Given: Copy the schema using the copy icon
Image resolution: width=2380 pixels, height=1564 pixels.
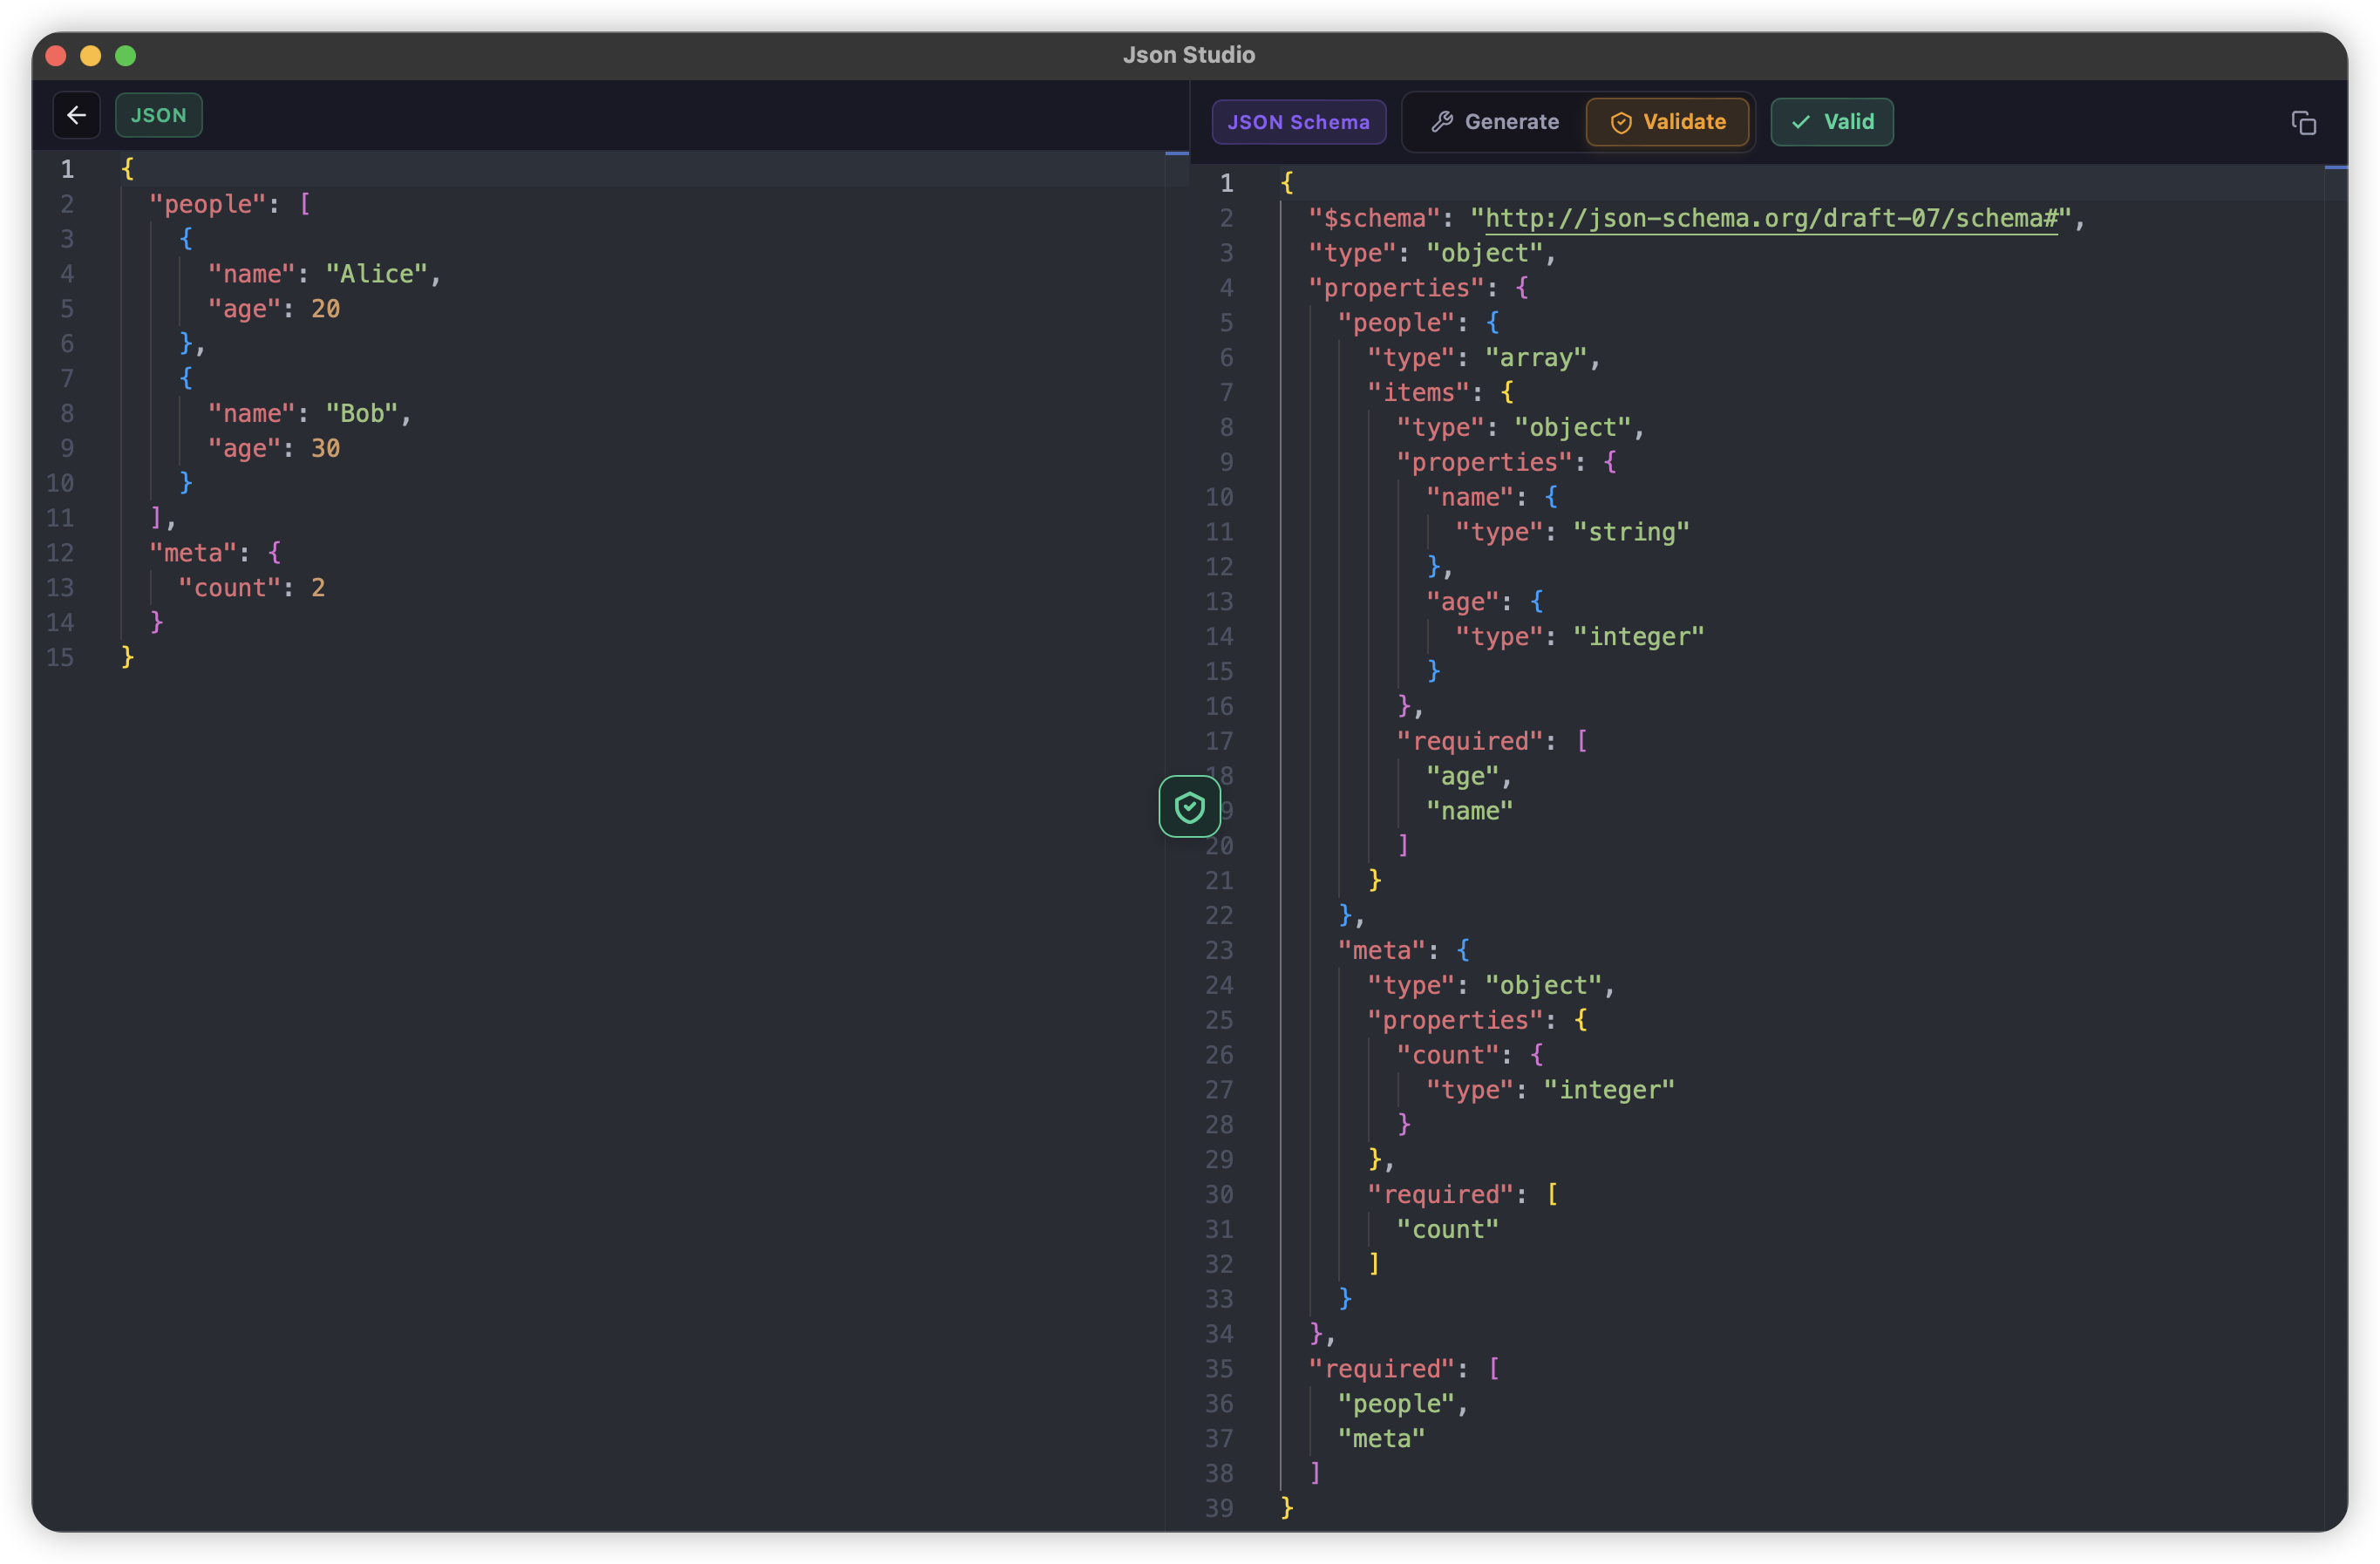Looking at the screenshot, I should (2304, 122).
